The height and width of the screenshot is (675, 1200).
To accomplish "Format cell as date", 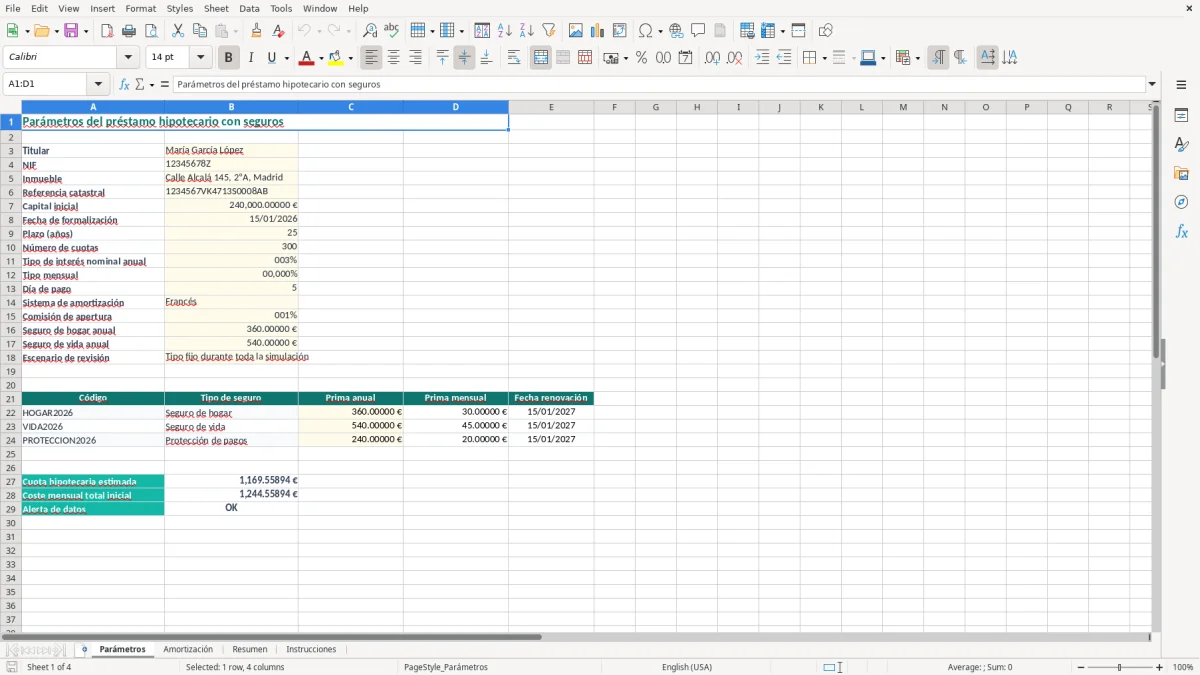I will pos(686,58).
